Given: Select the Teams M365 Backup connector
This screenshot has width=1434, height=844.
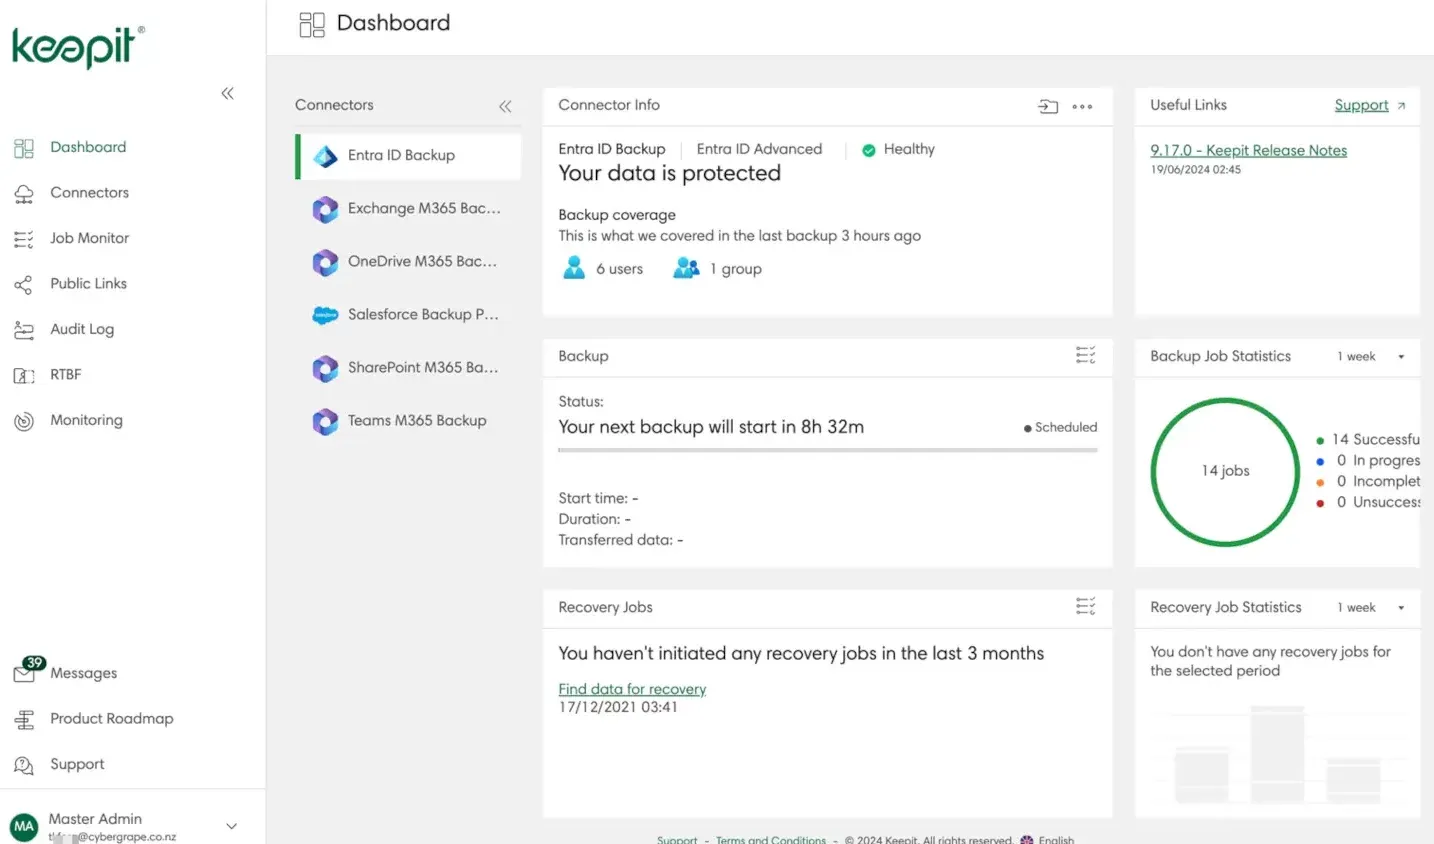Looking at the screenshot, I should click(x=408, y=421).
